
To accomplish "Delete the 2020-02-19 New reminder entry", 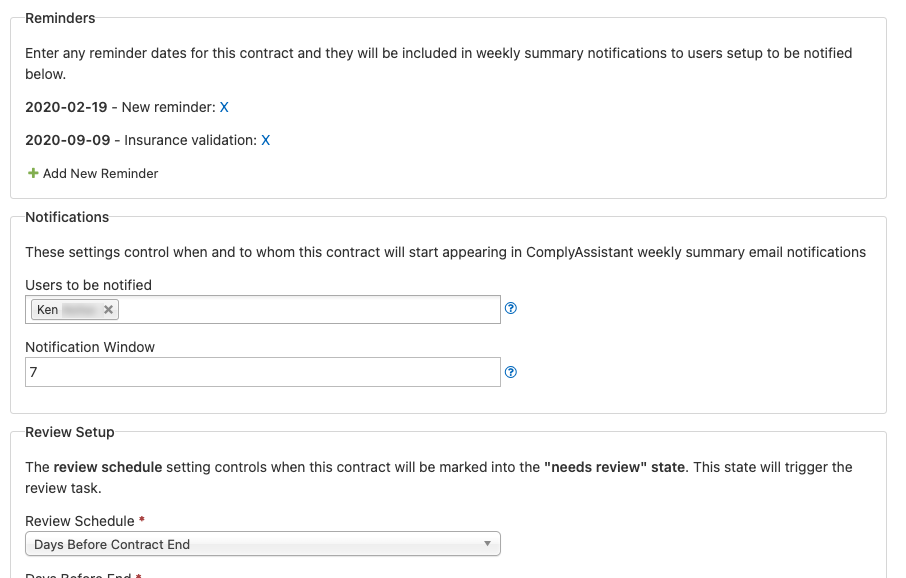I will point(224,107).
